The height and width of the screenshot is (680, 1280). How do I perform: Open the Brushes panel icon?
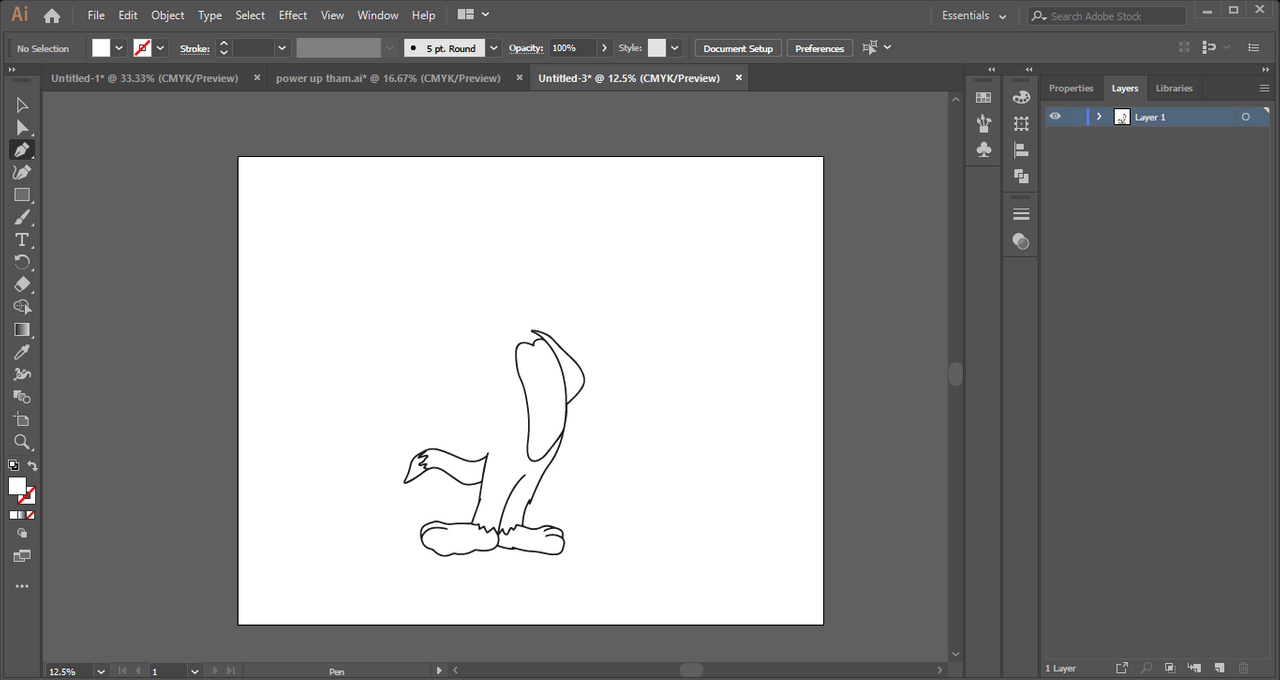point(984,123)
